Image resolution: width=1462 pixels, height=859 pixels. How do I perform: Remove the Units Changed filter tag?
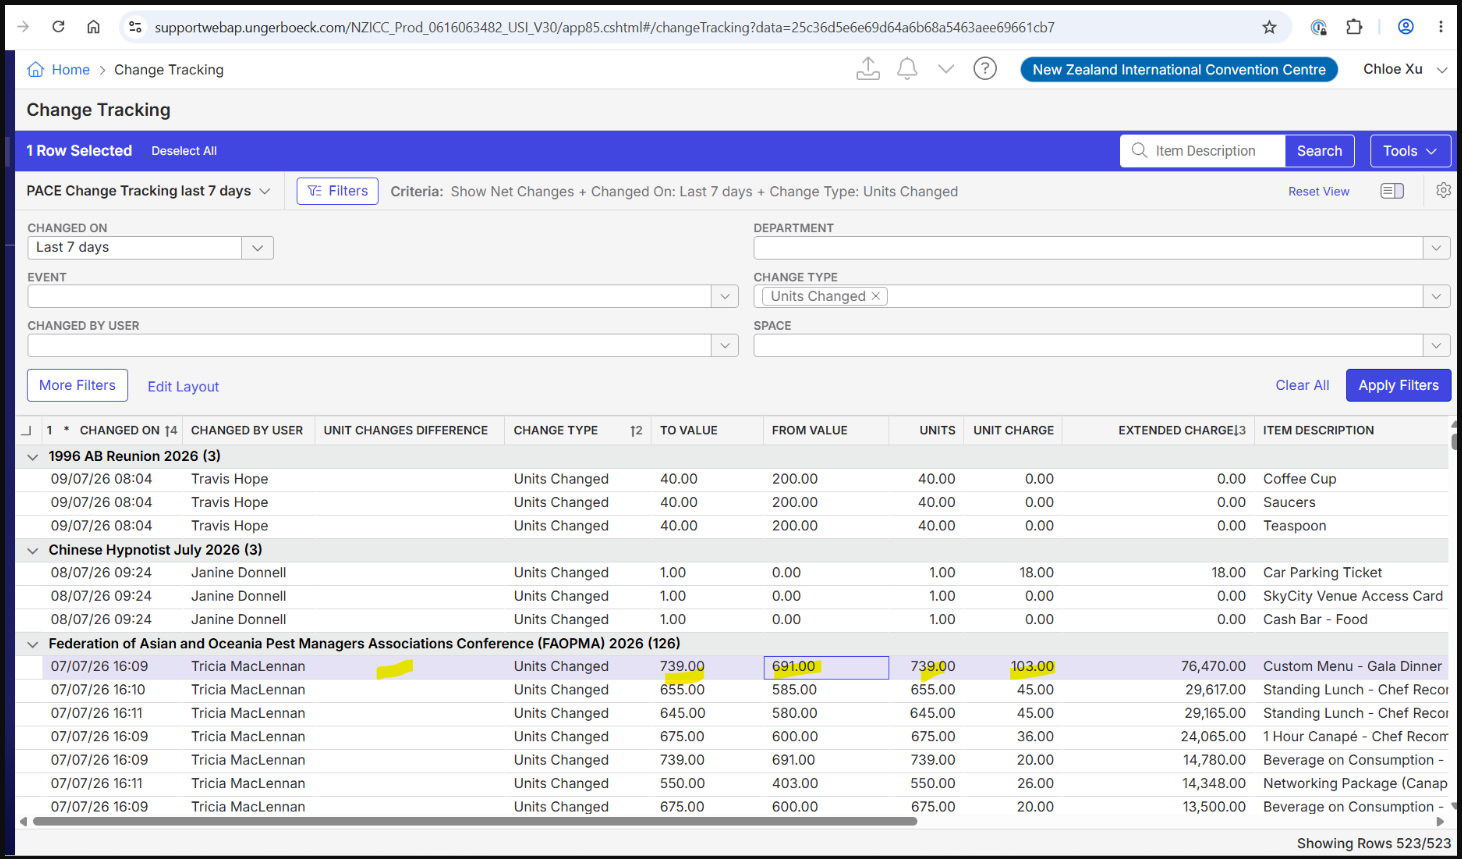876,296
